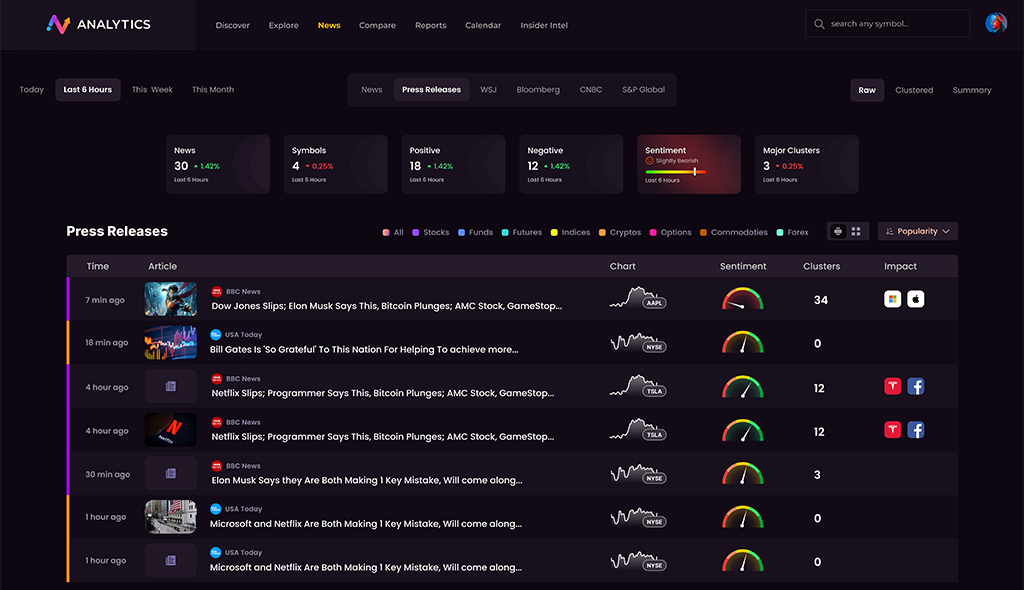The image size is (1024, 590).
Task: Click the Apple impact icon in Dow Jones row
Action: pyautogui.click(x=916, y=299)
